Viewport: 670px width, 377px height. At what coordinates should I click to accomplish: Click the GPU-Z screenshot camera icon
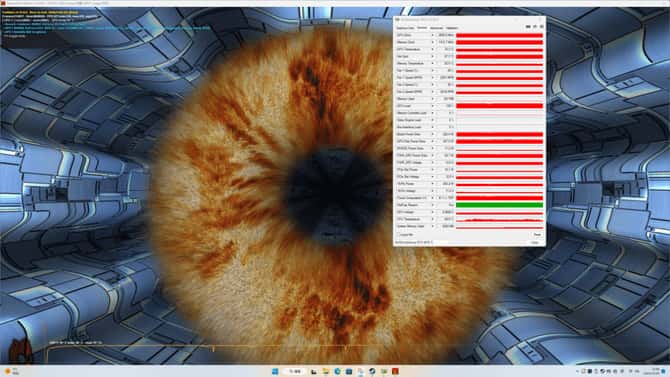coord(528,27)
